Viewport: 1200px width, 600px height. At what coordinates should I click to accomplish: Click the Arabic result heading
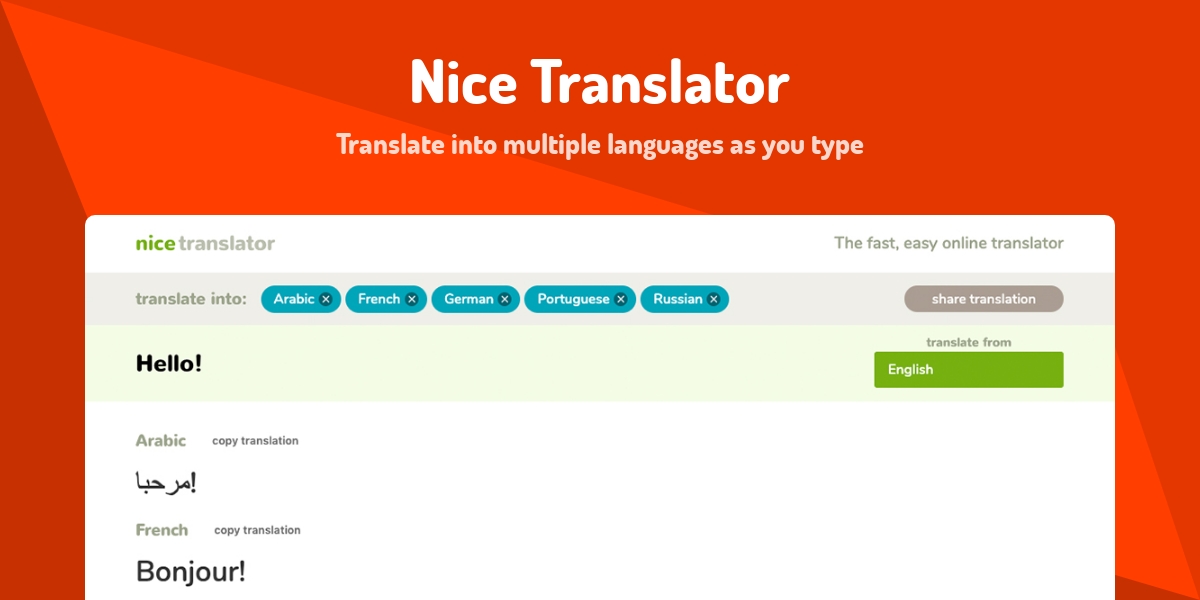[x=161, y=441]
